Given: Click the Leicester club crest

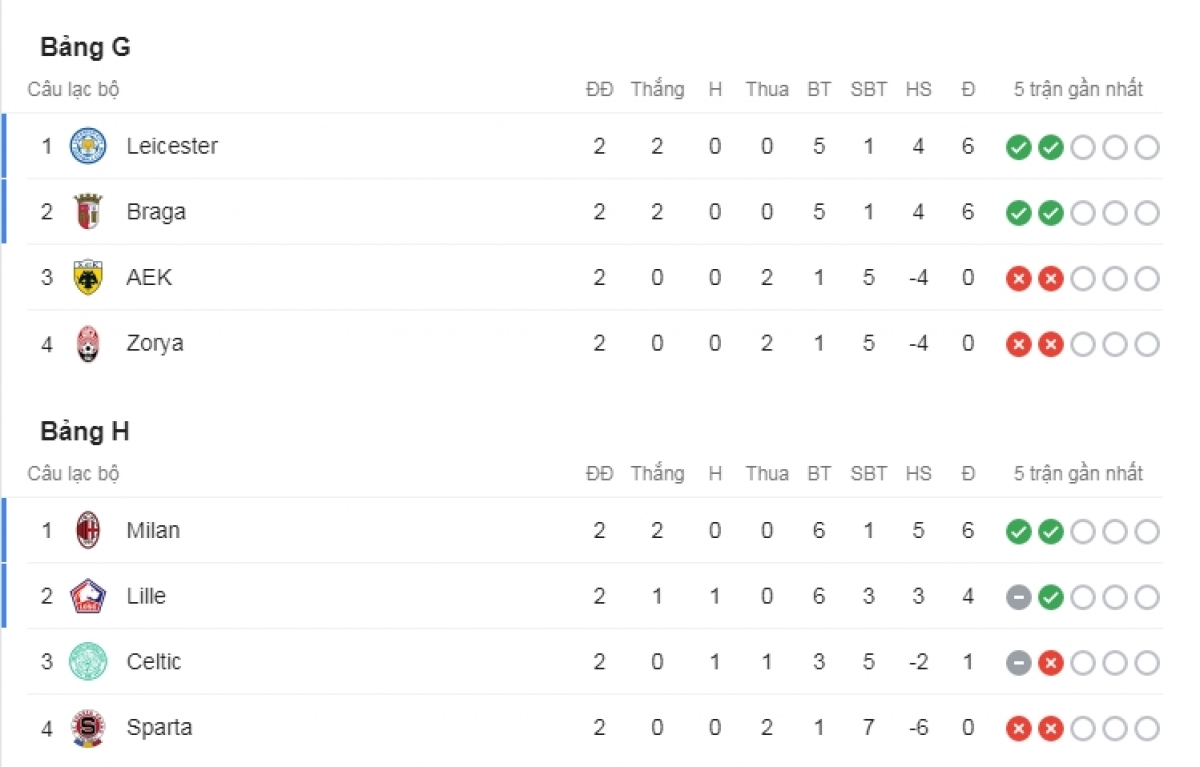Looking at the screenshot, I should (x=88, y=146).
